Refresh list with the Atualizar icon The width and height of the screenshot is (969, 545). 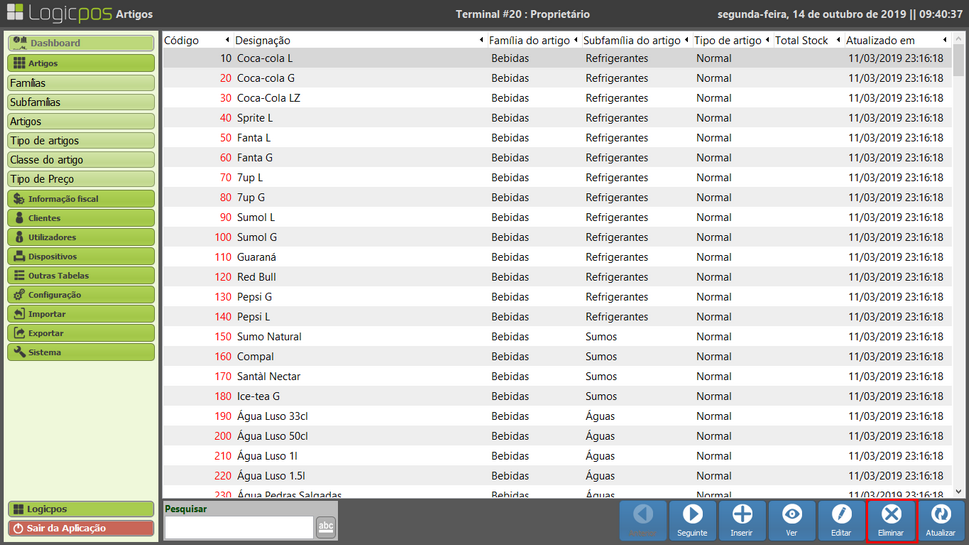click(x=941, y=515)
